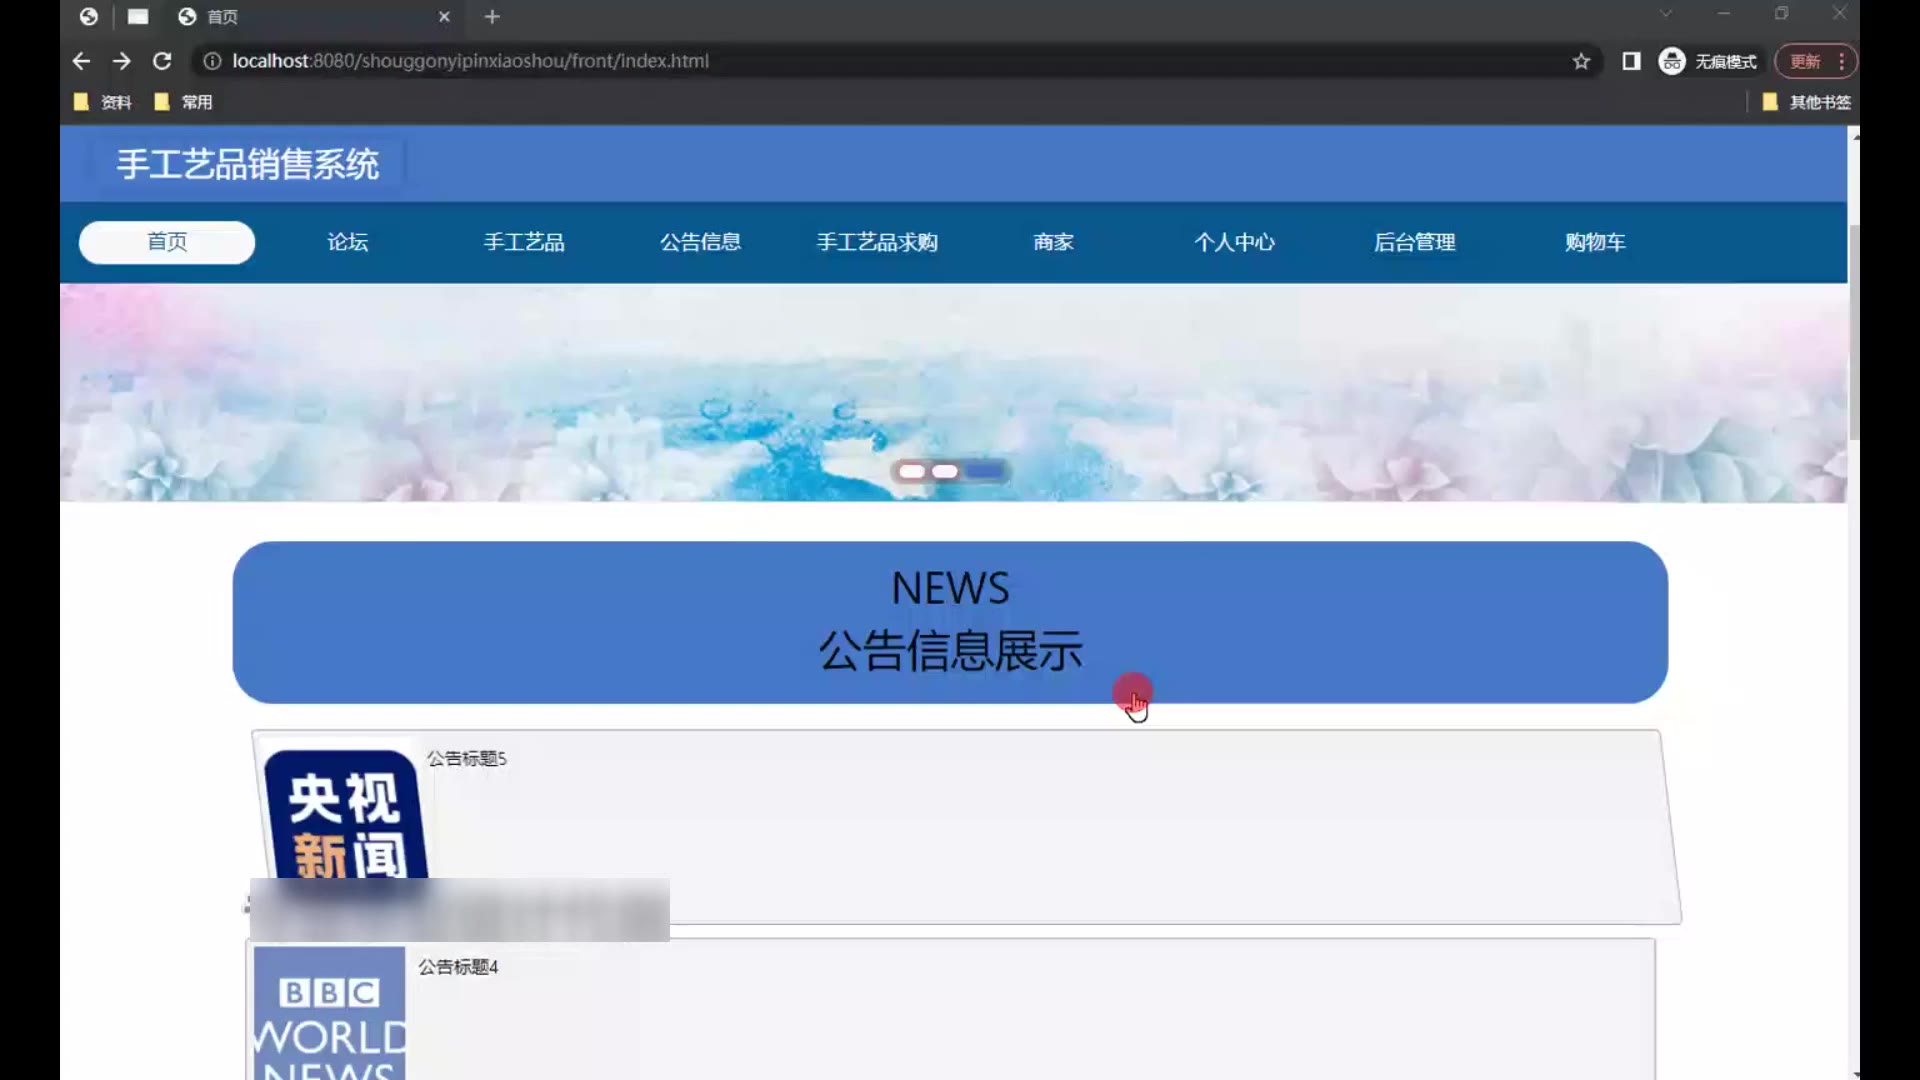Click the incognito profile icon
The image size is (1920, 1080).
coord(1672,61)
